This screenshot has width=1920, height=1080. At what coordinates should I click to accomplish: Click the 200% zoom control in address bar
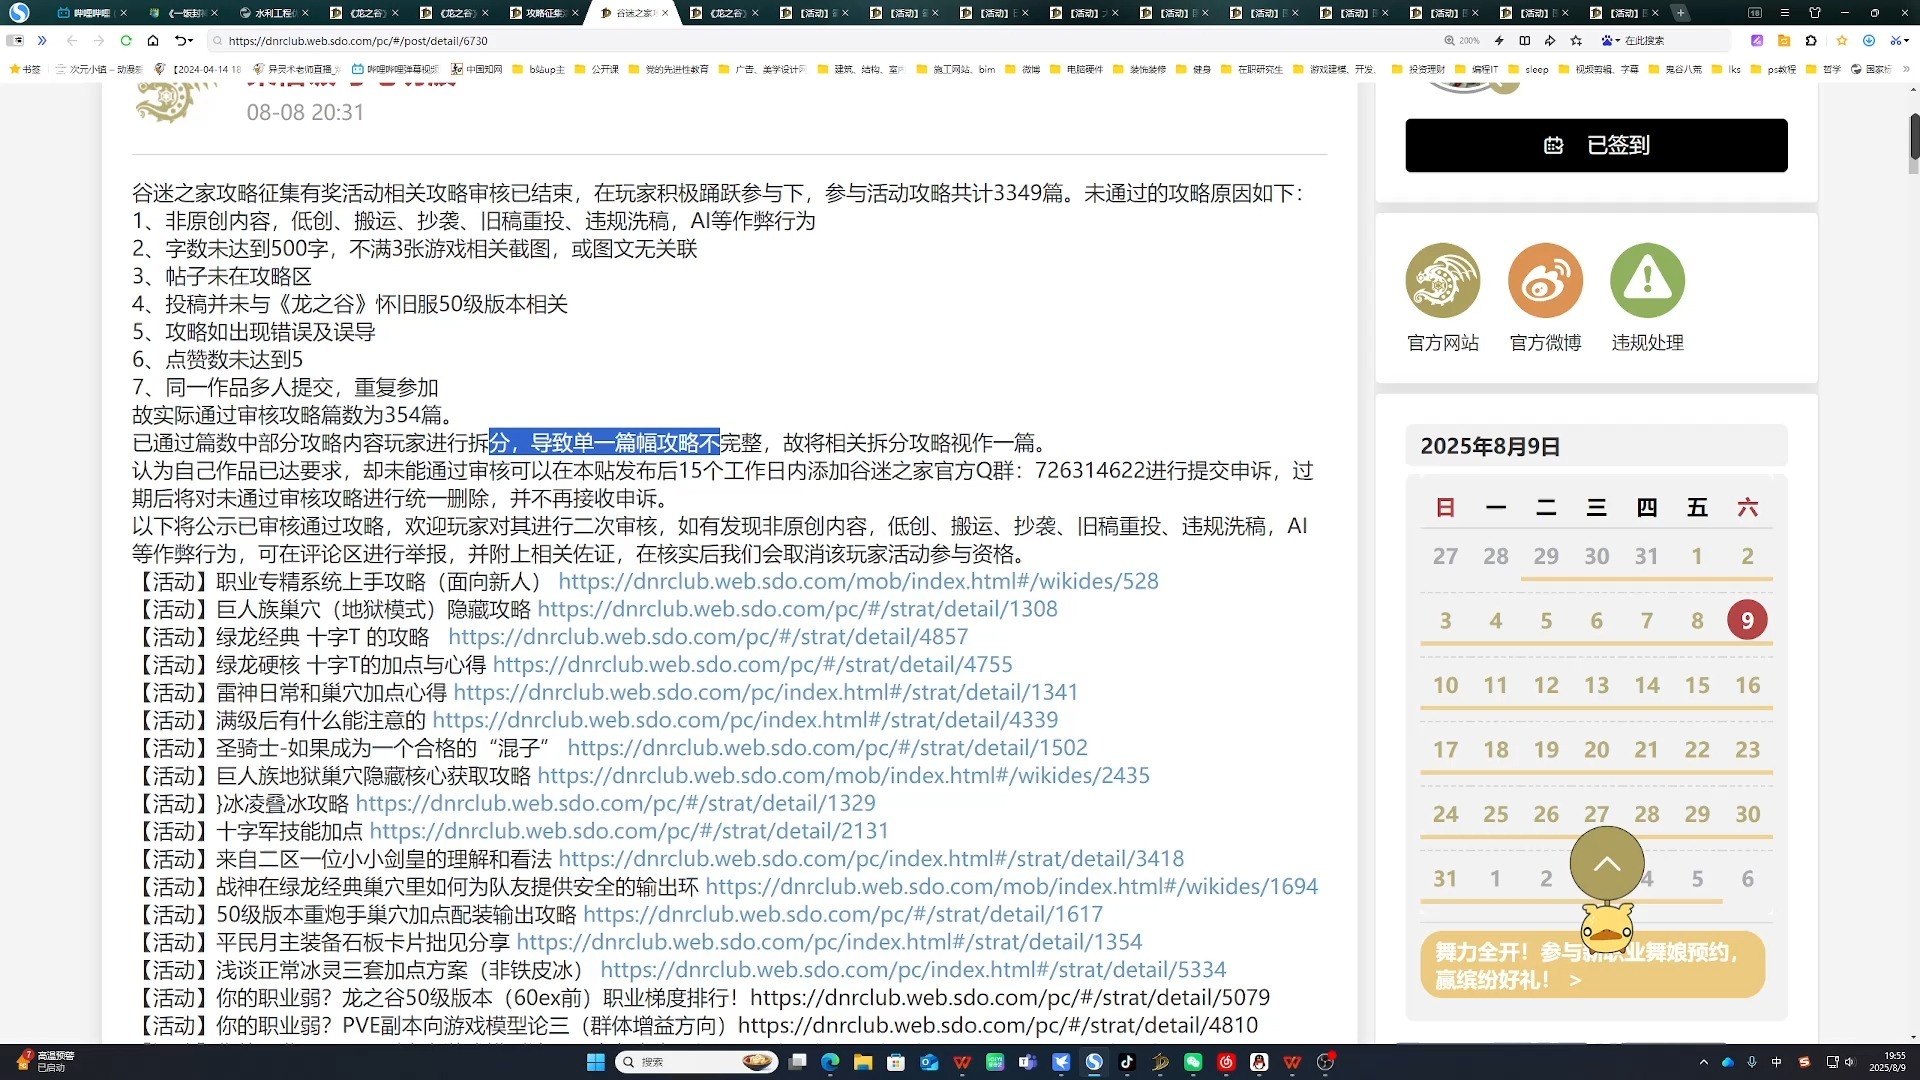click(1463, 41)
